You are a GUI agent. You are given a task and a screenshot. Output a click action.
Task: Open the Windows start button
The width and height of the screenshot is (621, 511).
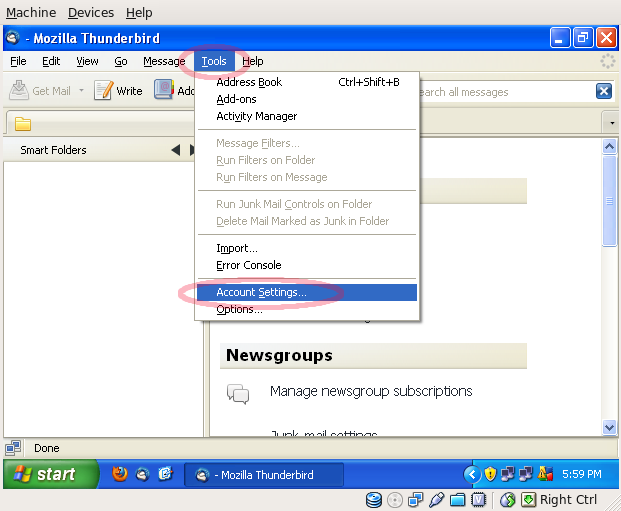tap(50, 474)
